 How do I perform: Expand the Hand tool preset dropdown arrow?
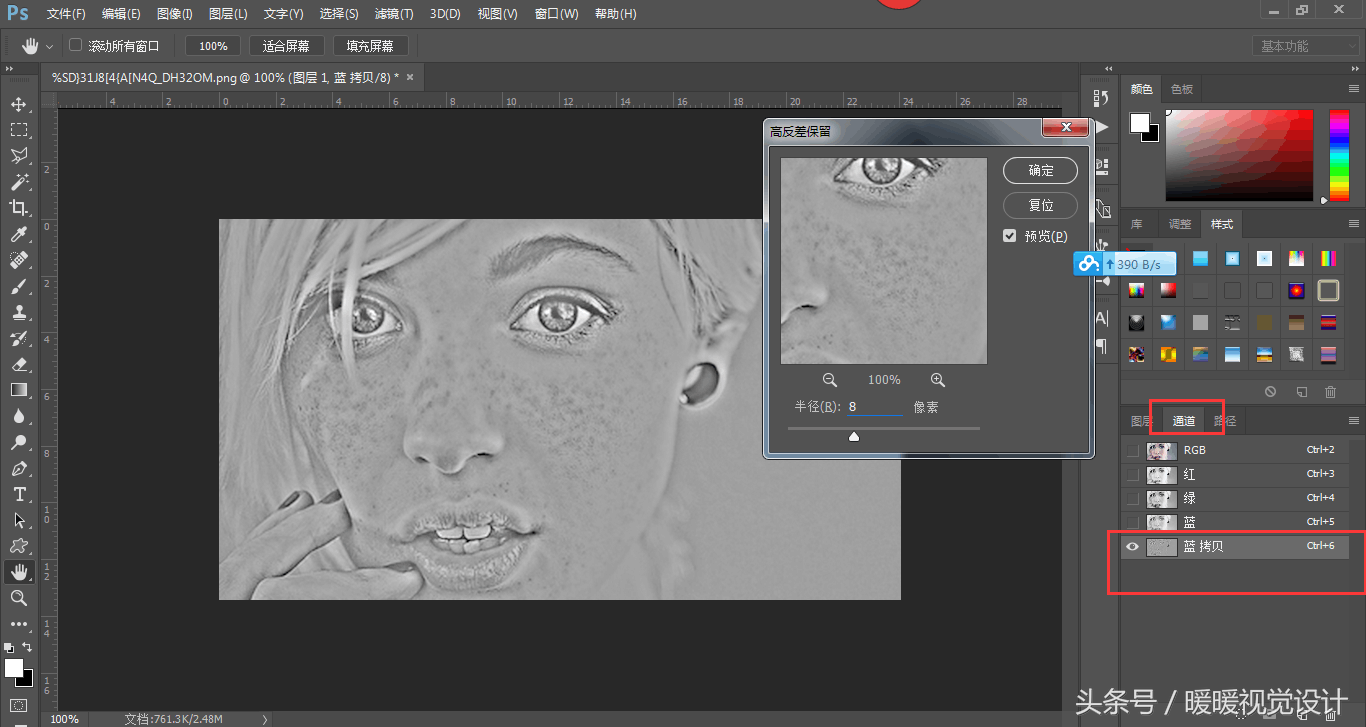click(x=49, y=46)
